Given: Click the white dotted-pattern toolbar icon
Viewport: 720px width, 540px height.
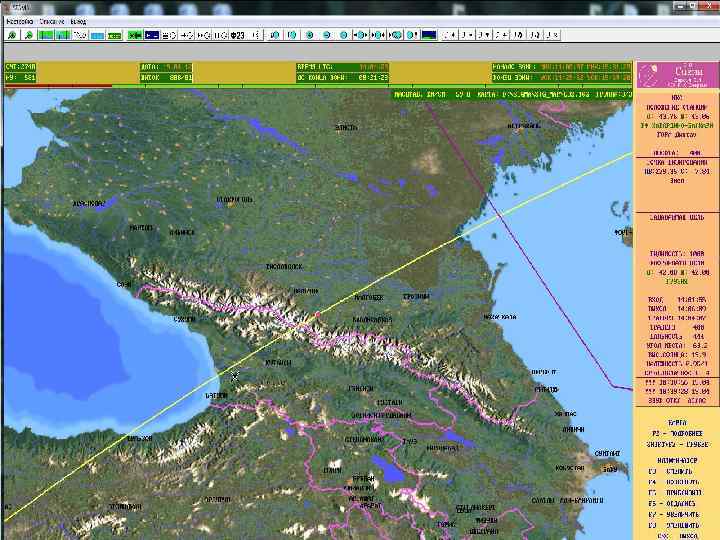Looking at the screenshot, I should [80, 35].
